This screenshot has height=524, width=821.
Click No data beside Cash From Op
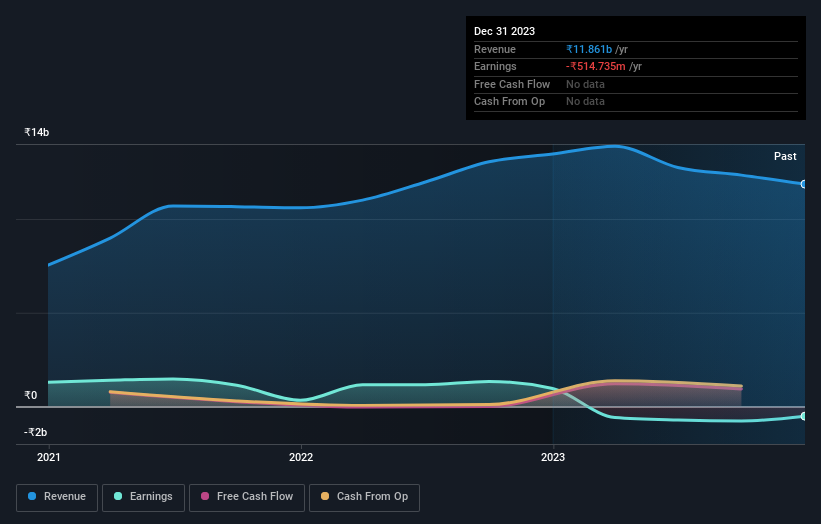(x=585, y=102)
